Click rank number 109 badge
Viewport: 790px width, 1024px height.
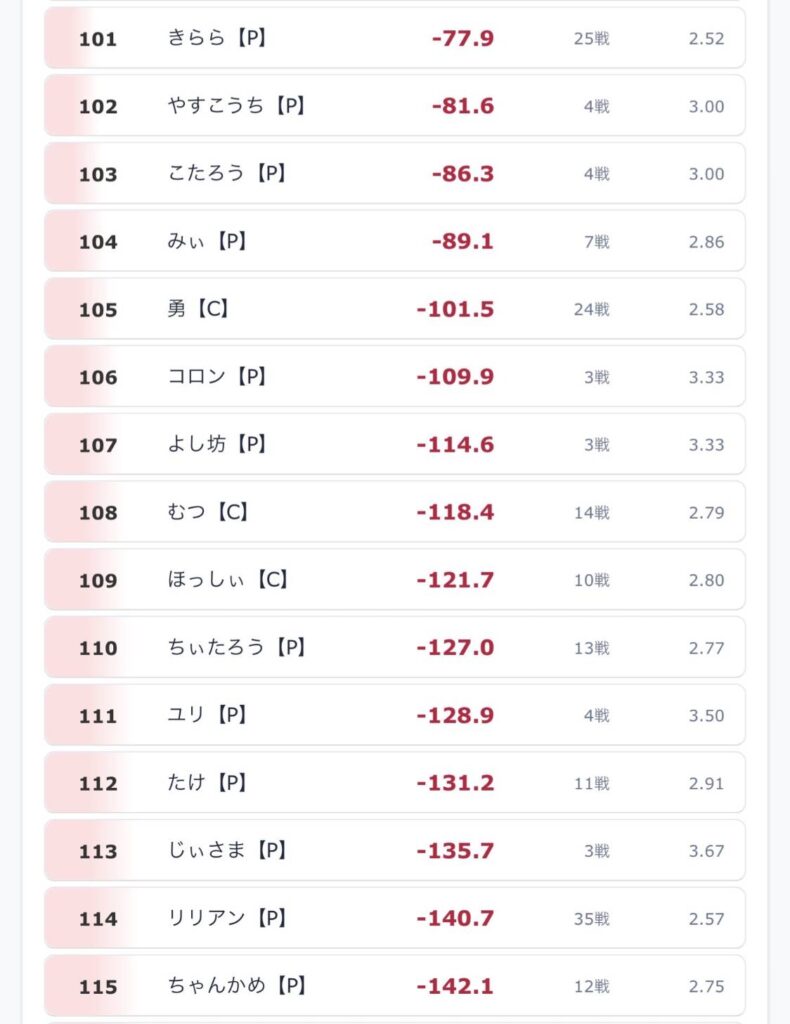coord(98,580)
